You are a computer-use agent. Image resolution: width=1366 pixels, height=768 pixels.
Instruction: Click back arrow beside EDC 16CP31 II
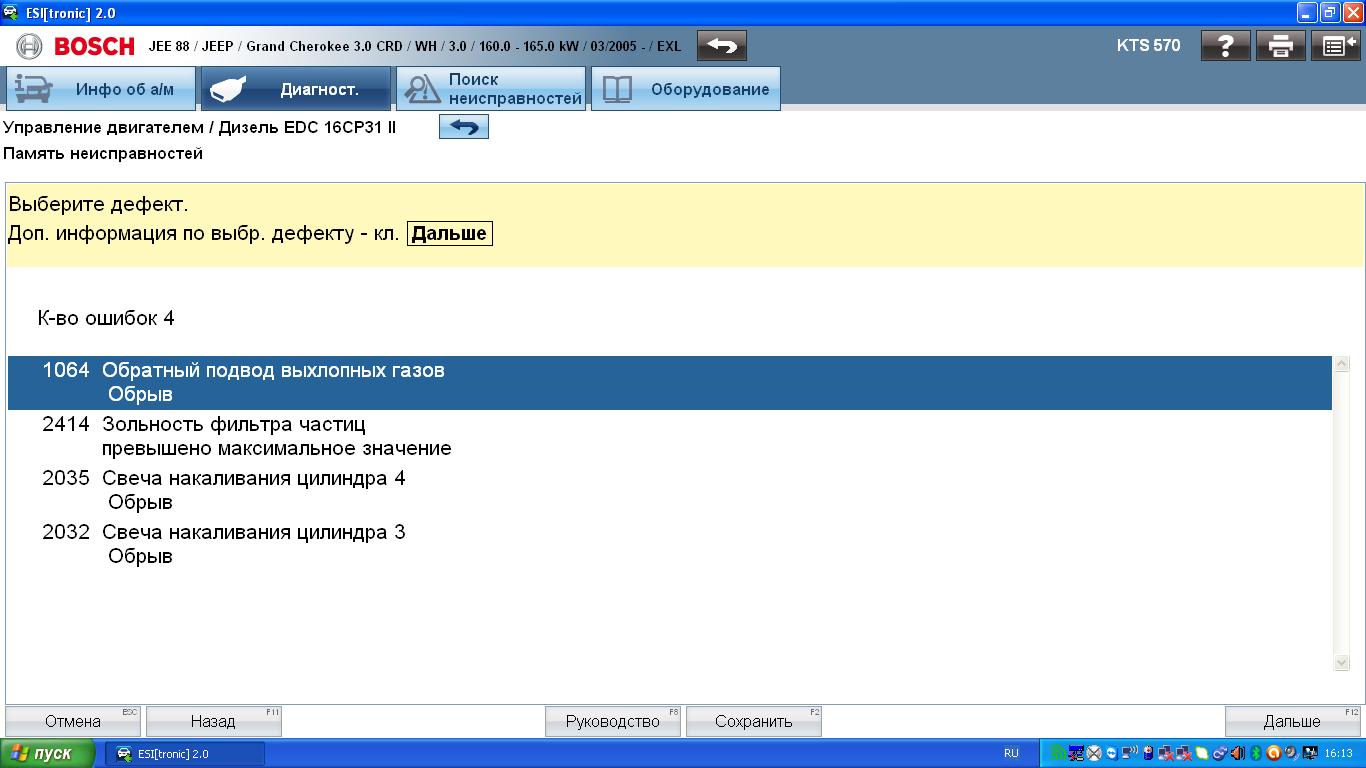coord(464,127)
